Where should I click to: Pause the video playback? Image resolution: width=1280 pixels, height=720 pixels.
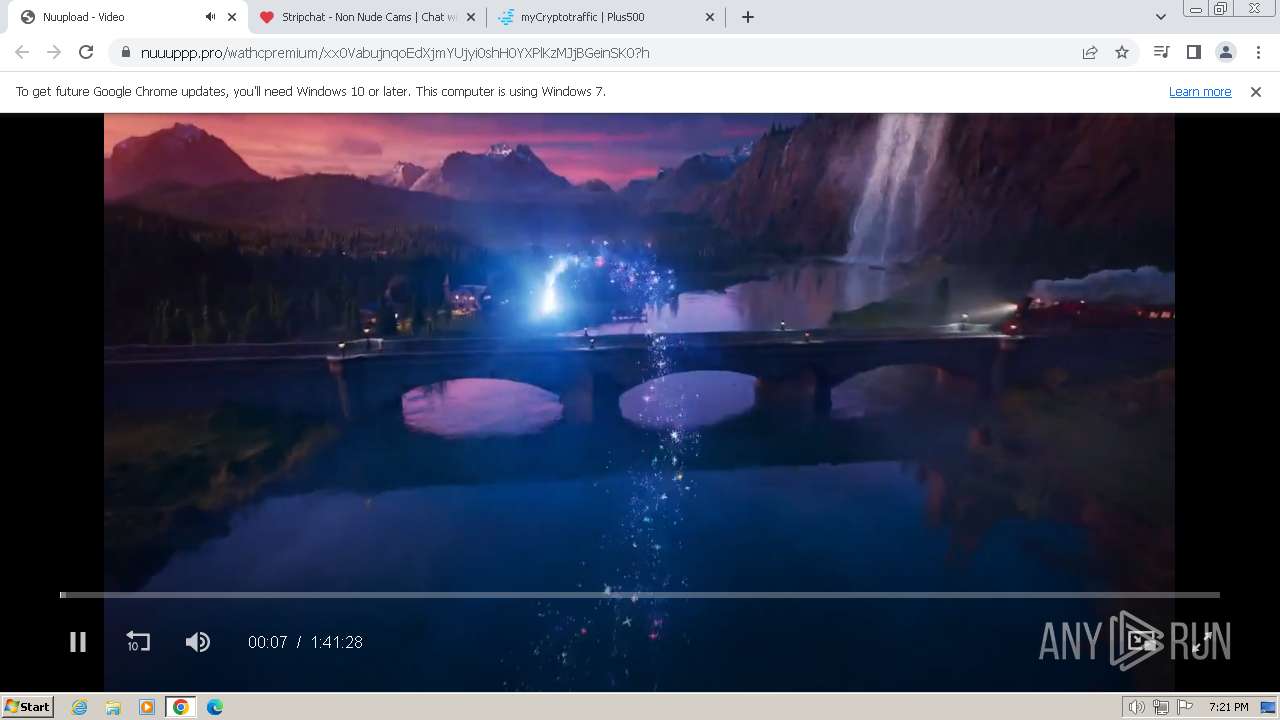coord(77,642)
